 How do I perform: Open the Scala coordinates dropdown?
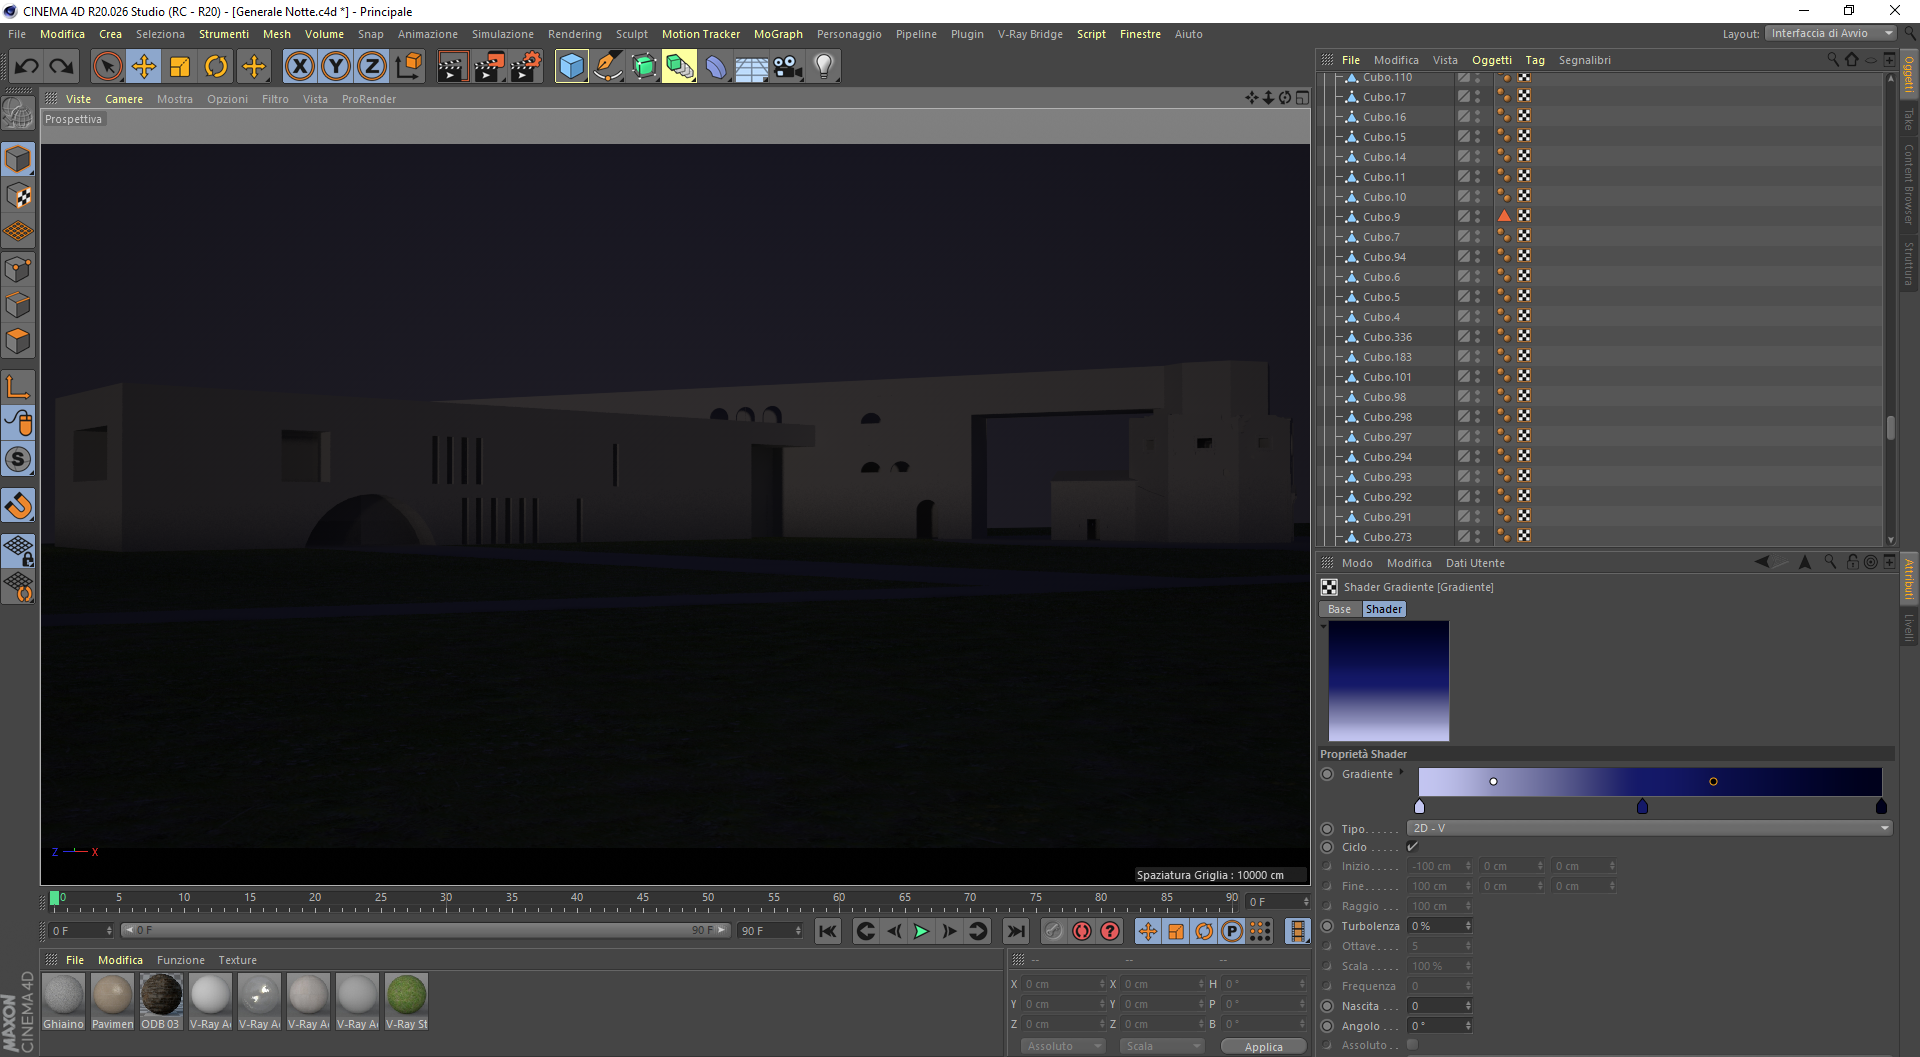(x=1162, y=1046)
